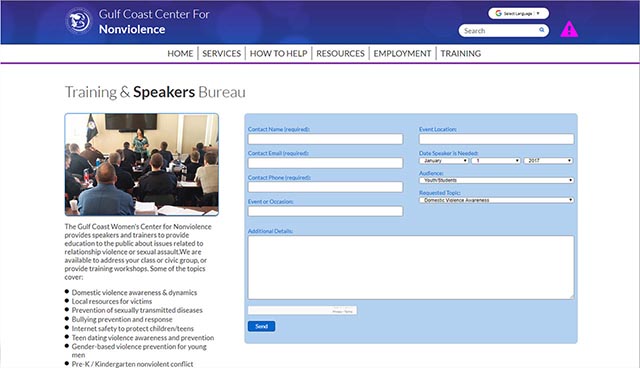Focus the Contact Name field
The height and width of the screenshot is (368, 640).
pos(325,139)
